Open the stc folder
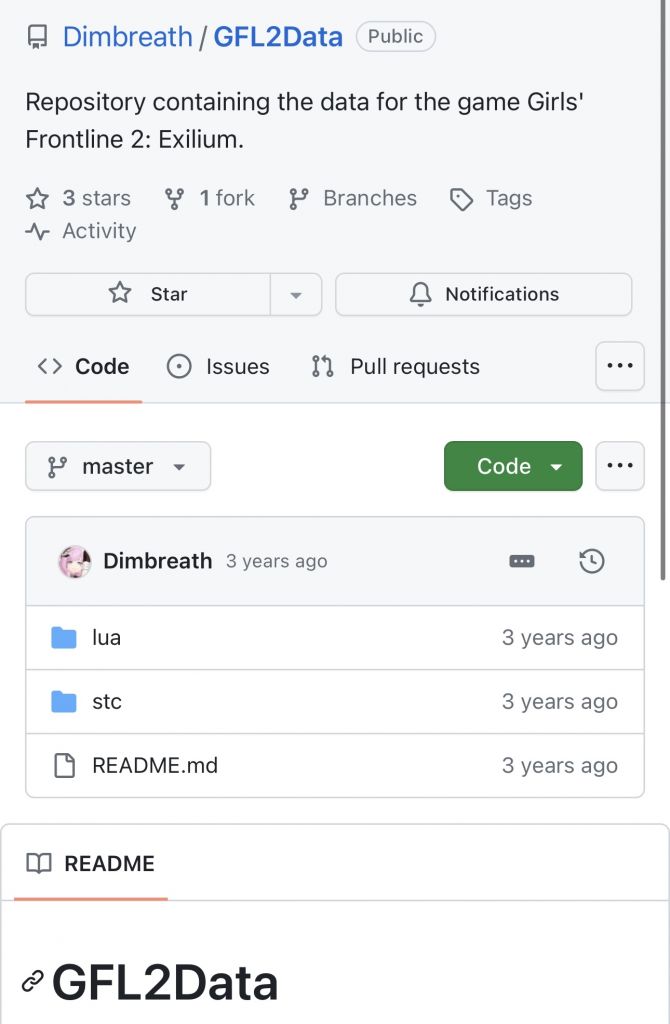 click(x=106, y=702)
